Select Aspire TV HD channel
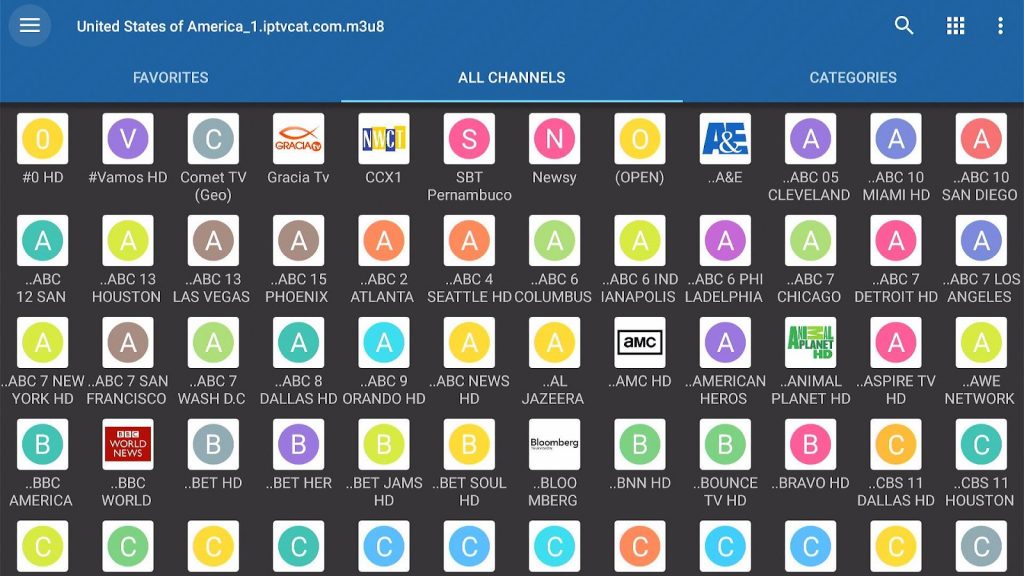The width and height of the screenshot is (1024, 576). [x=896, y=343]
